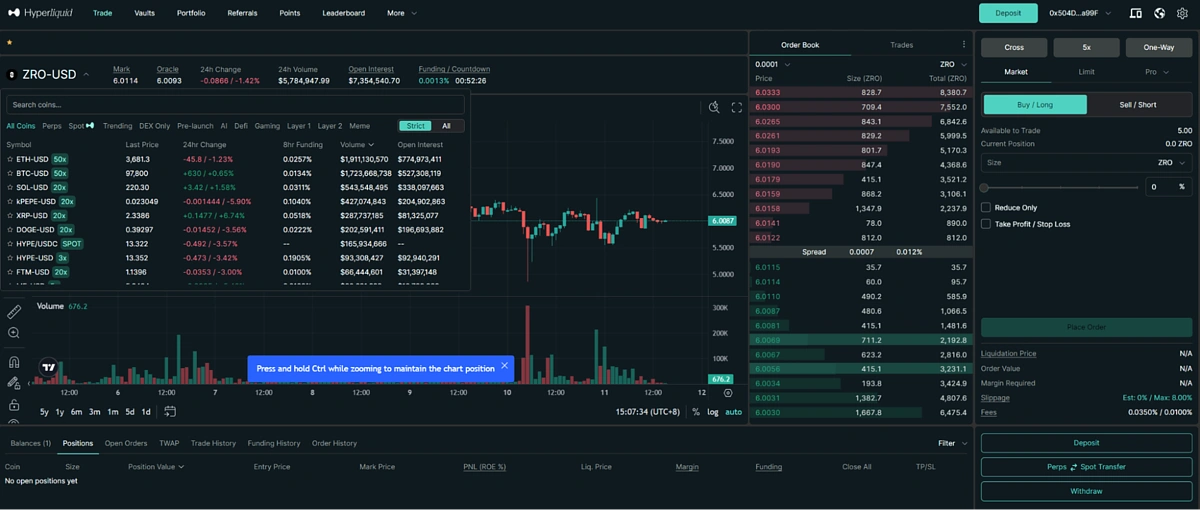Go to the Vaults page
This screenshot has height=510, width=1200.
point(144,13)
